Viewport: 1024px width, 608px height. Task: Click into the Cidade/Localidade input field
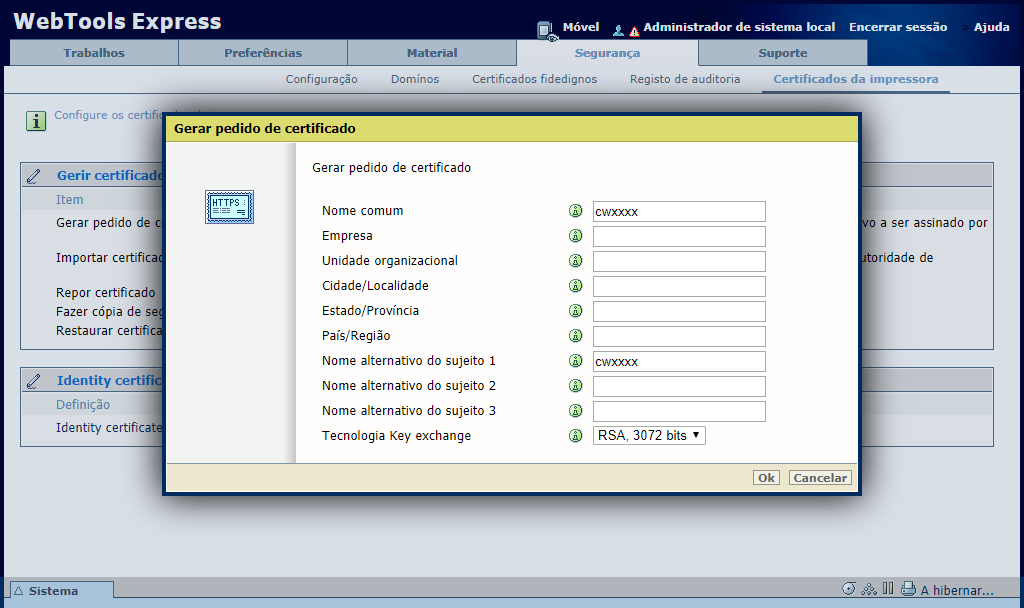679,286
